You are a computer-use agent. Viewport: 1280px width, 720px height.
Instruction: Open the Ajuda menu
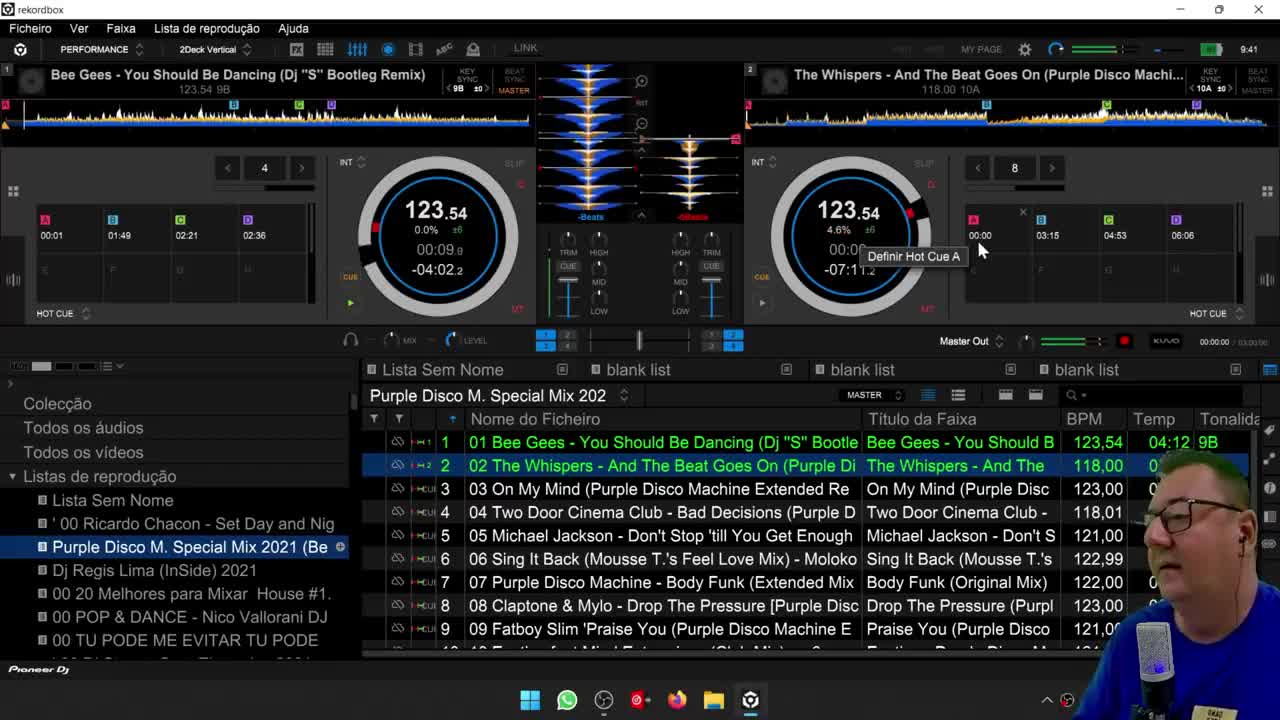click(293, 28)
